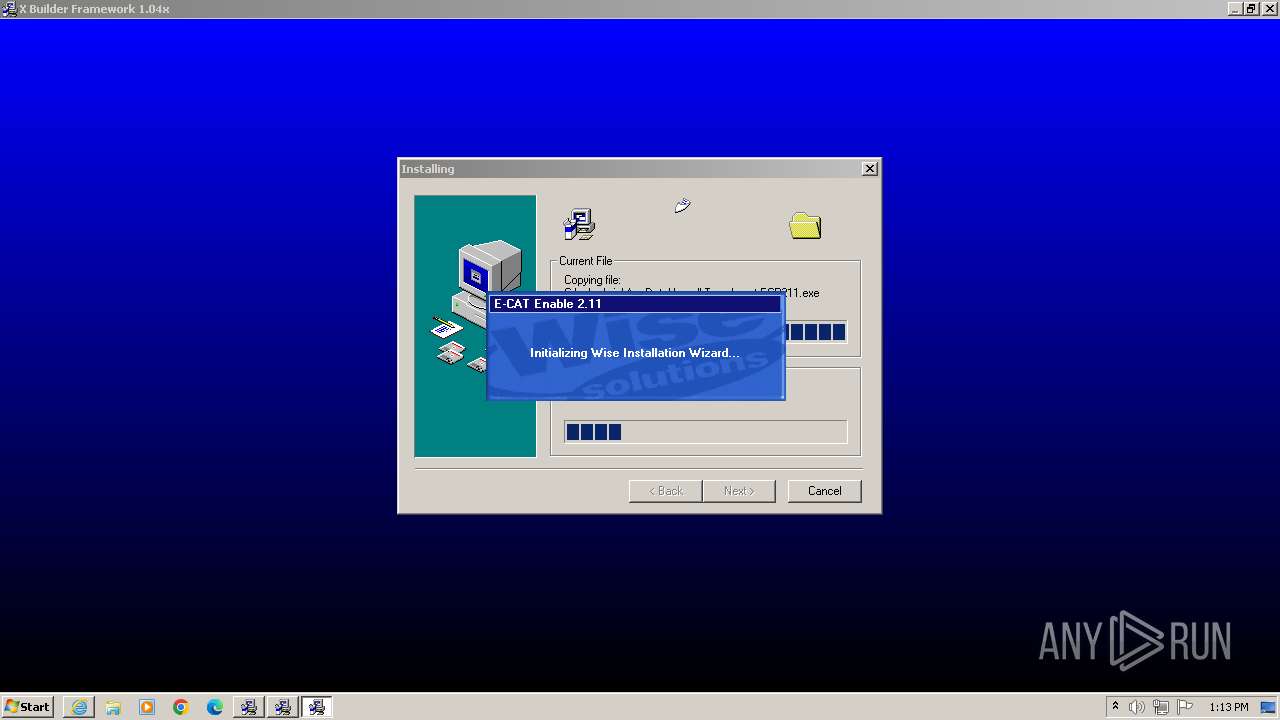Launch Microsoft Edge from taskbar
This screenshot has height=720, width=1280.
point(215,707)
